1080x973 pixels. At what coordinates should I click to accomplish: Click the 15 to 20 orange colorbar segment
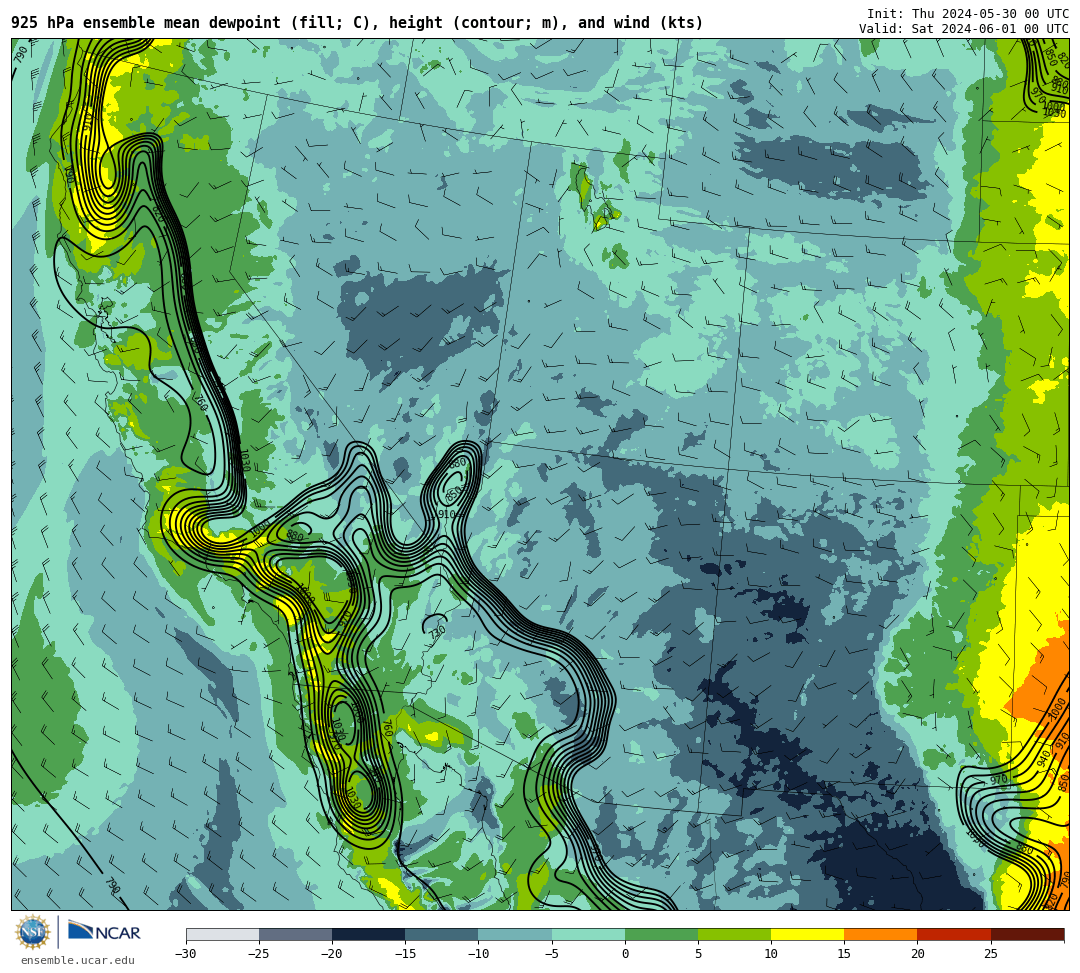tap(881, 934)
